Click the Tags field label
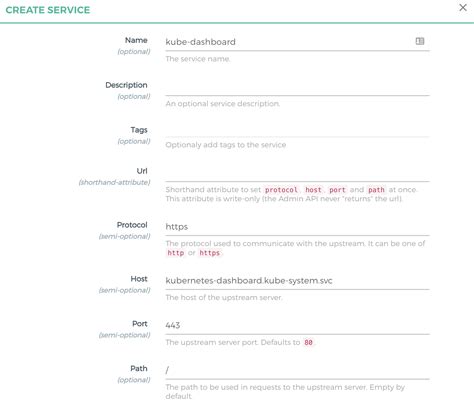474x402 pixels. click(x=139, y=130)
